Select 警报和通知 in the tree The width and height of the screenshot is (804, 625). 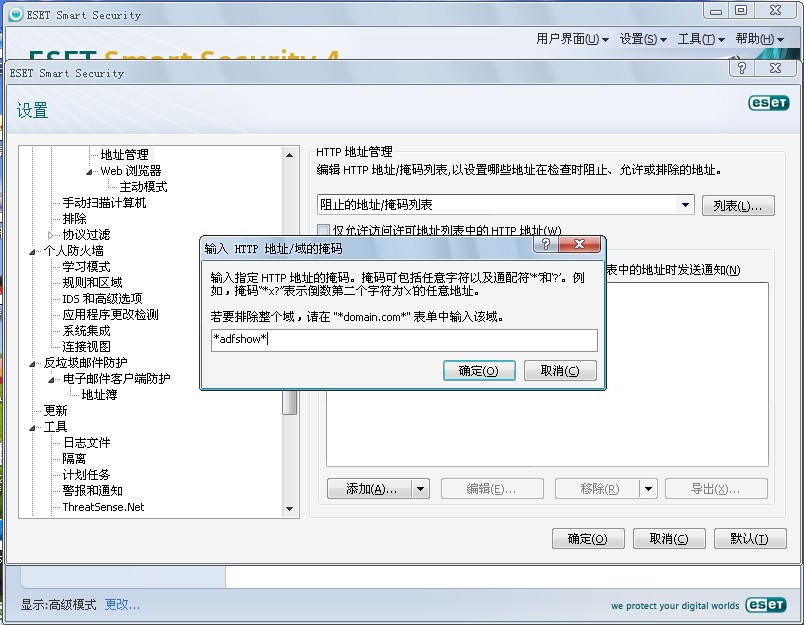tap(92, 491)
